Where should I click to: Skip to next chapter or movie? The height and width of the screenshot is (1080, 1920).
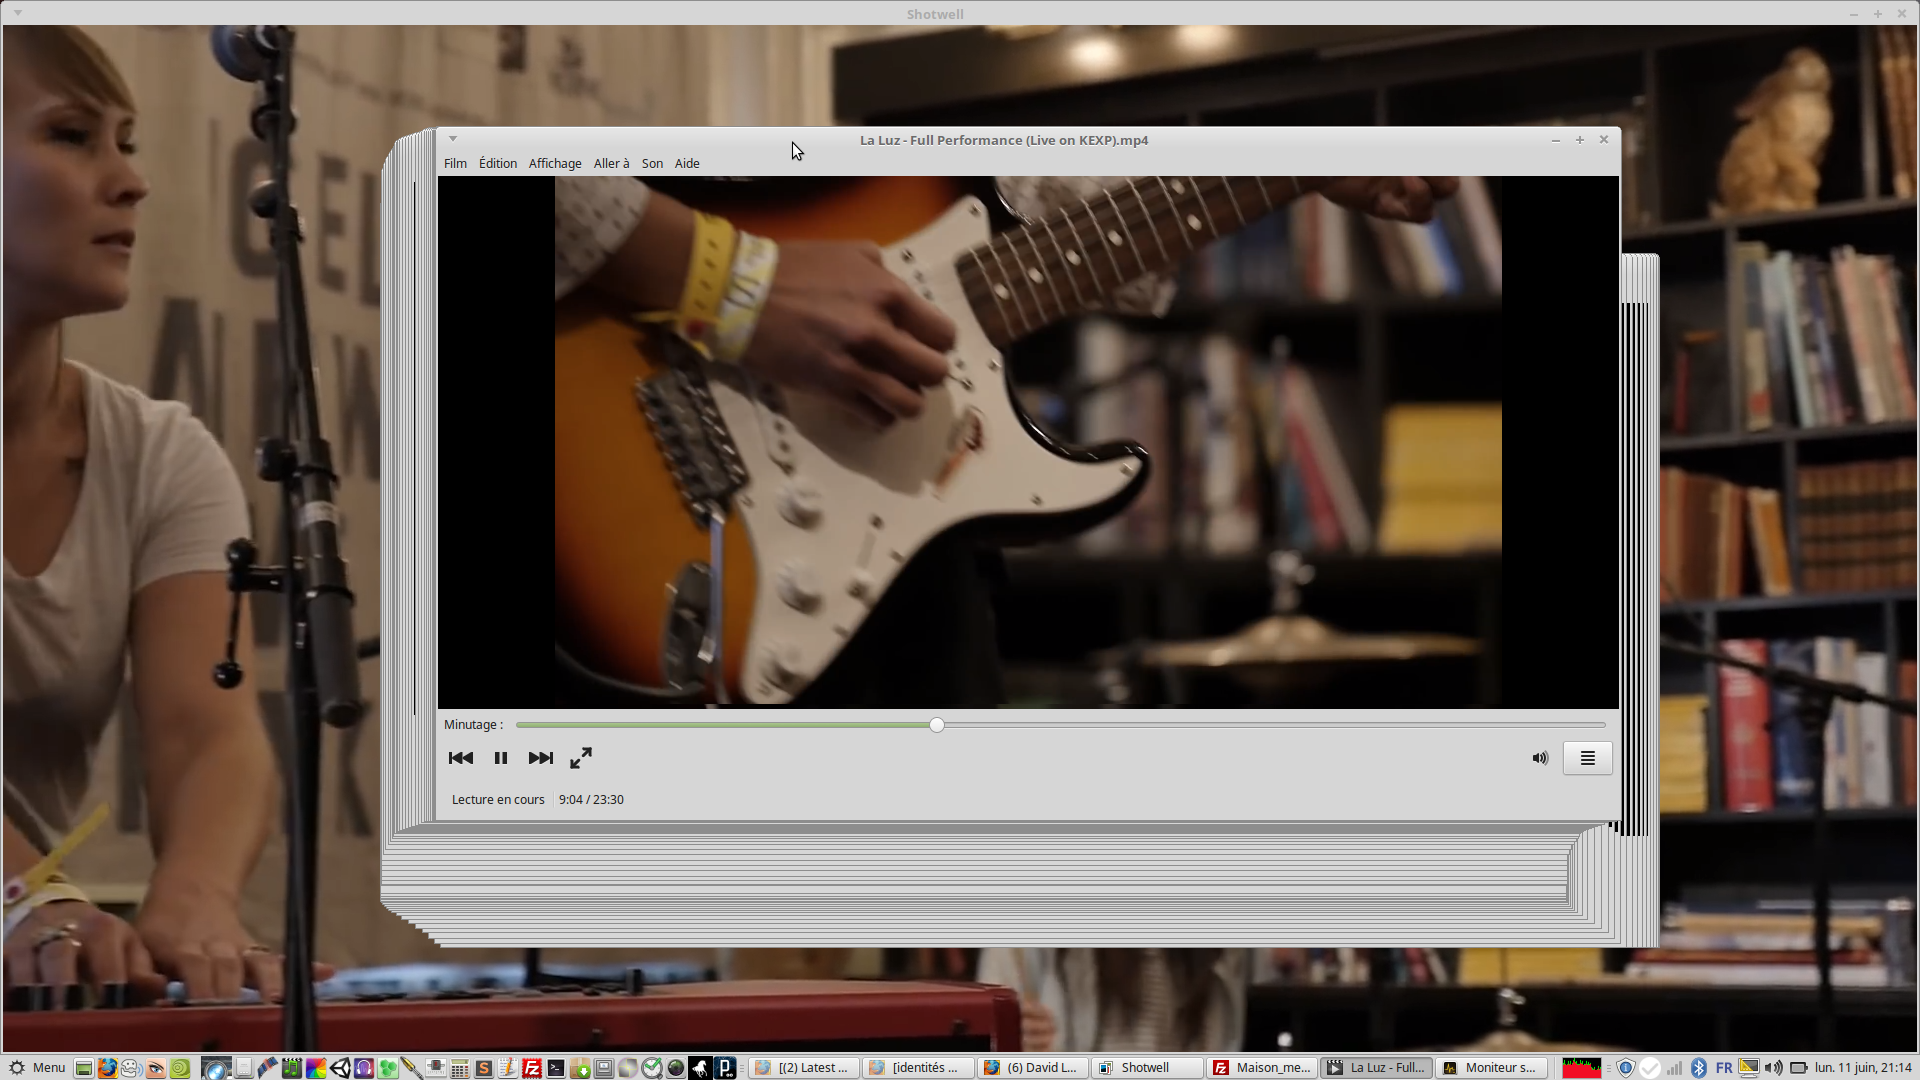[x=541, y=758]
